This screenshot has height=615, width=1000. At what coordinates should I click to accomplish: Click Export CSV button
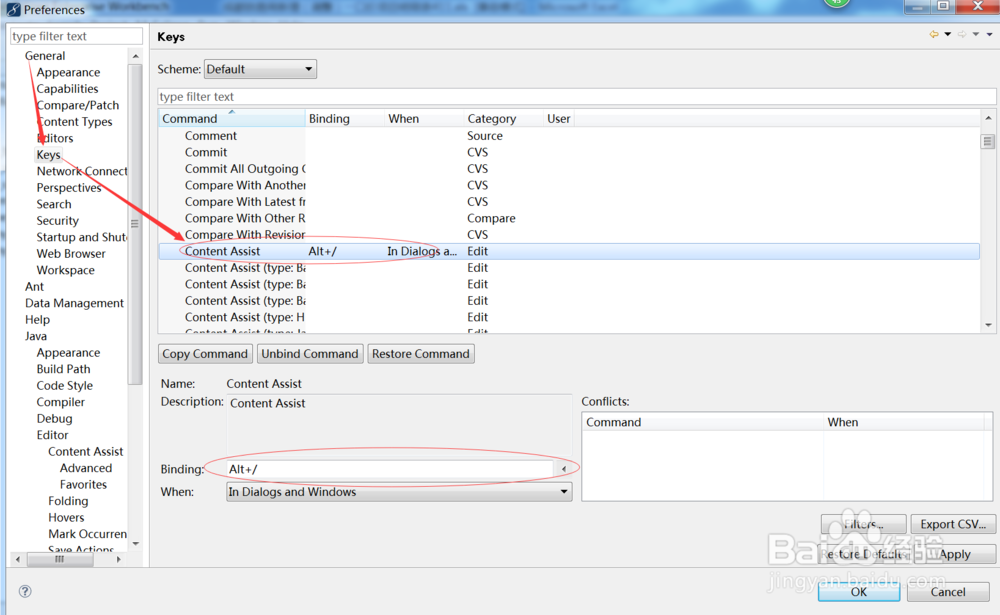(953, 524)
